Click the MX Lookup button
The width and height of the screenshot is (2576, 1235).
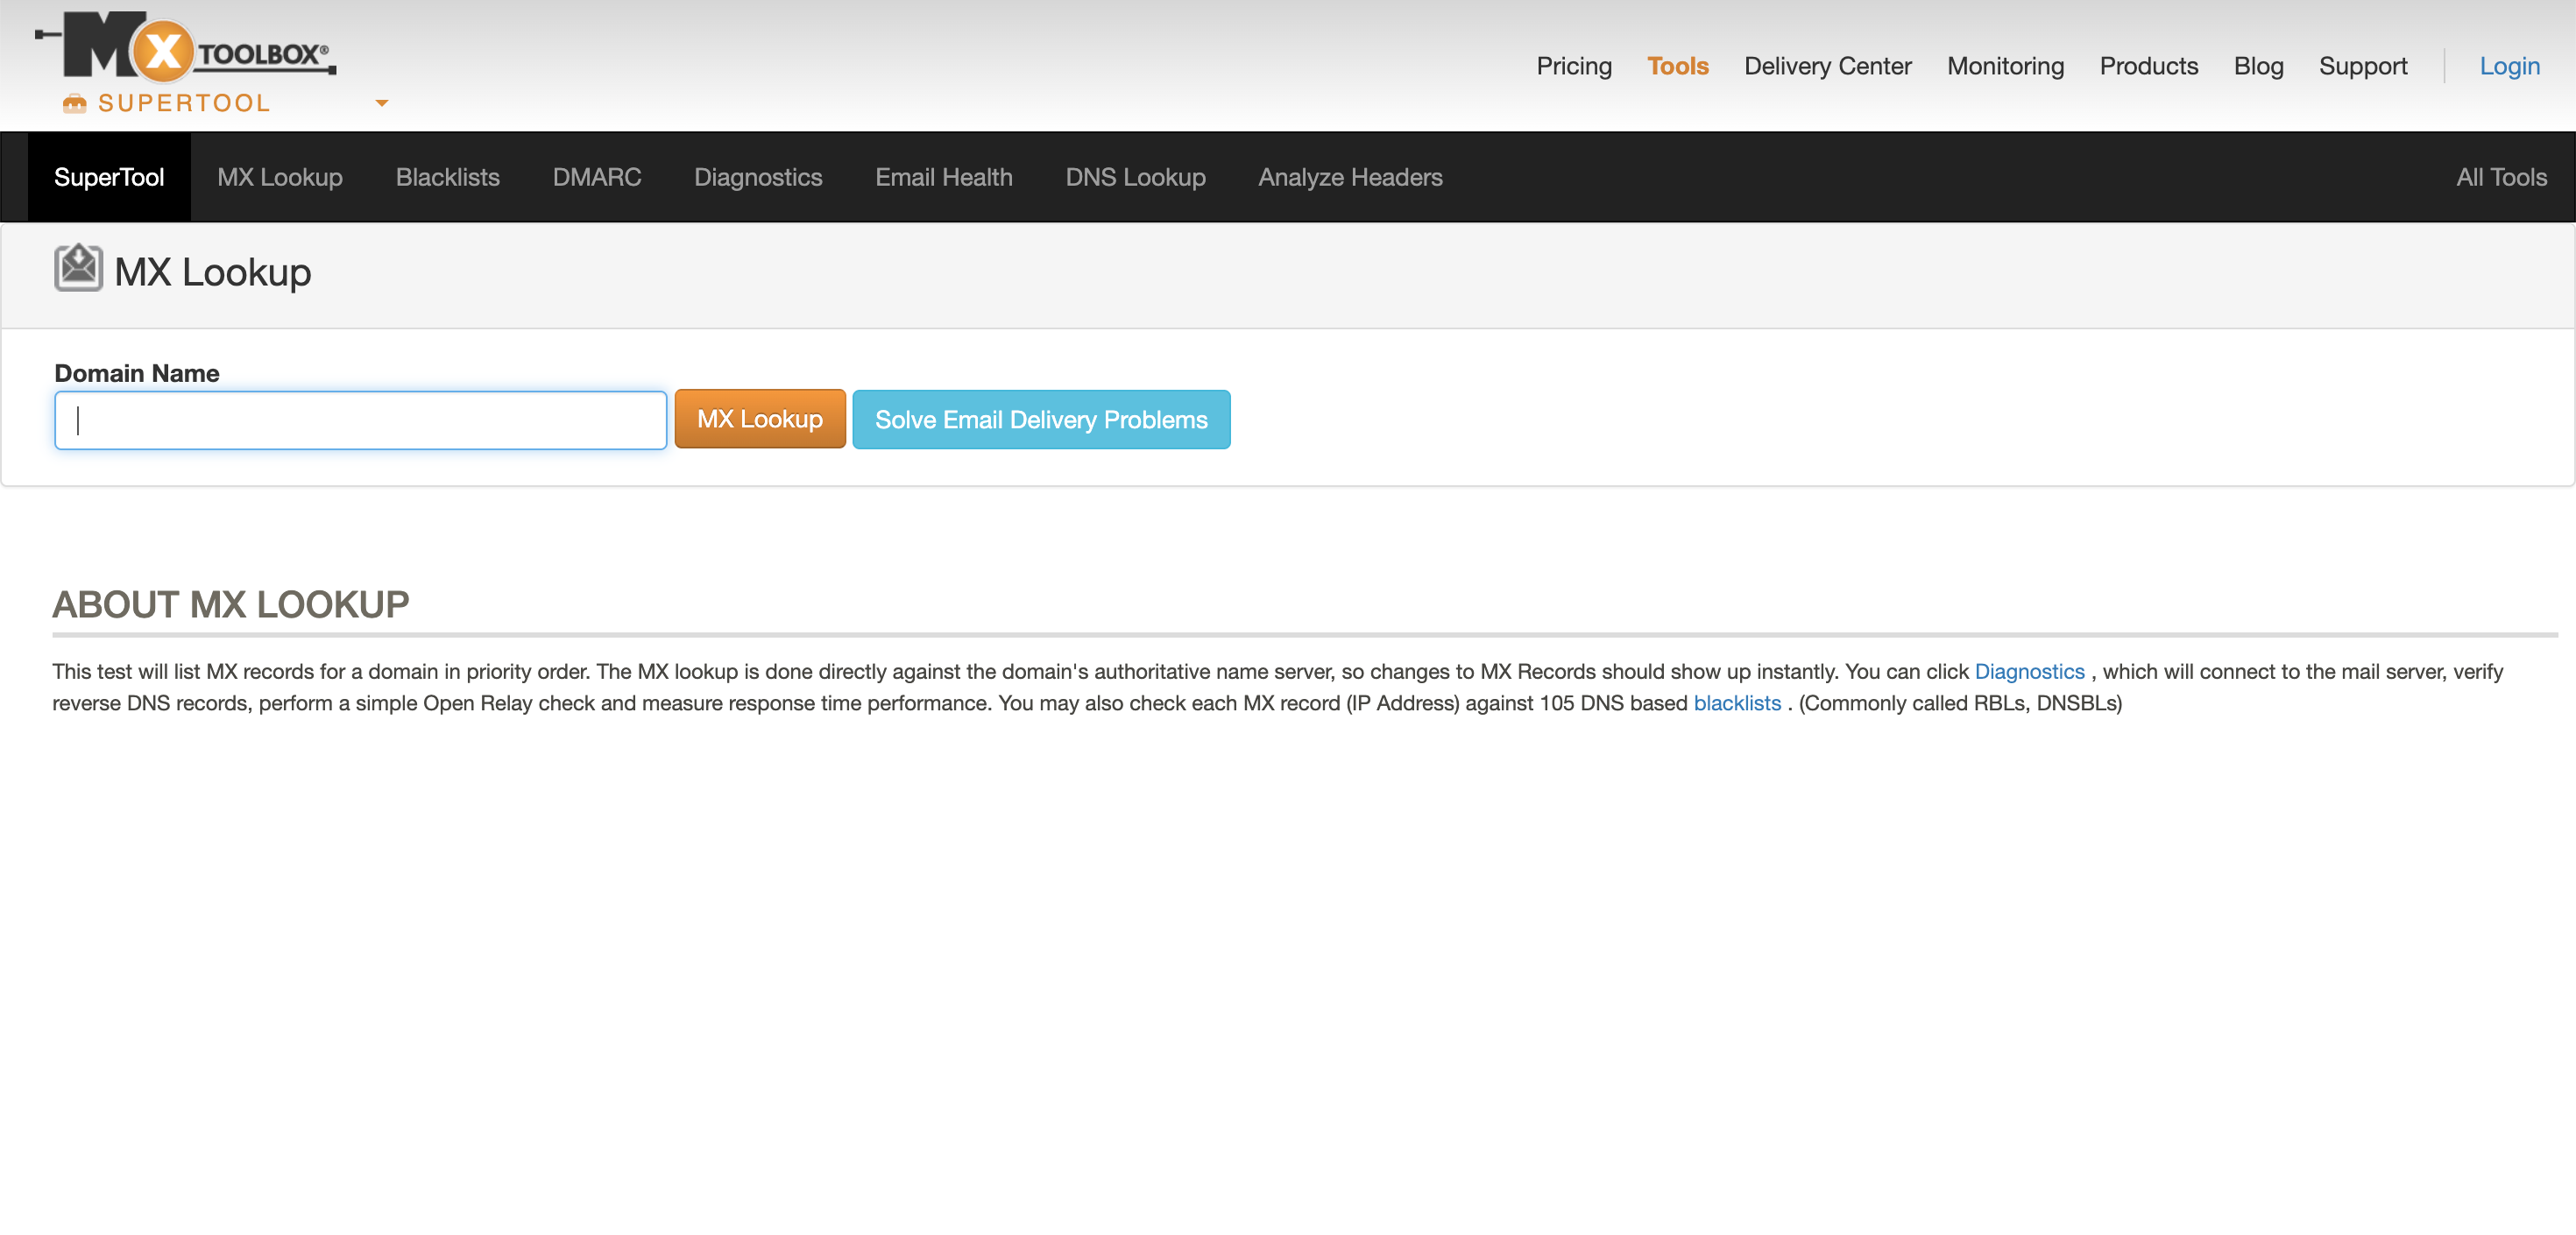click(x=760, y=419)
